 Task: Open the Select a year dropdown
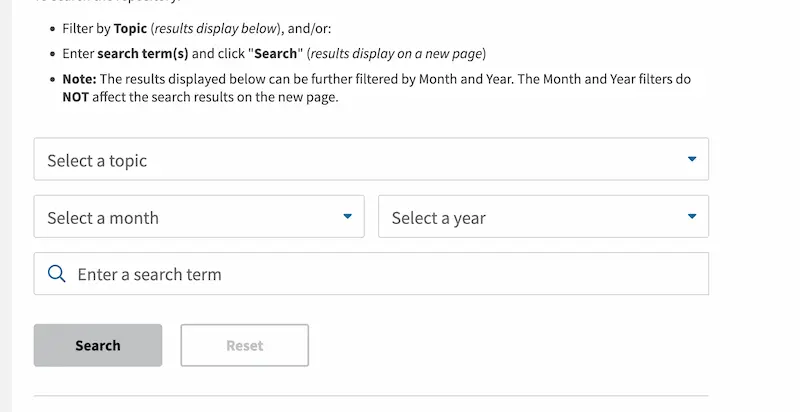543,216
